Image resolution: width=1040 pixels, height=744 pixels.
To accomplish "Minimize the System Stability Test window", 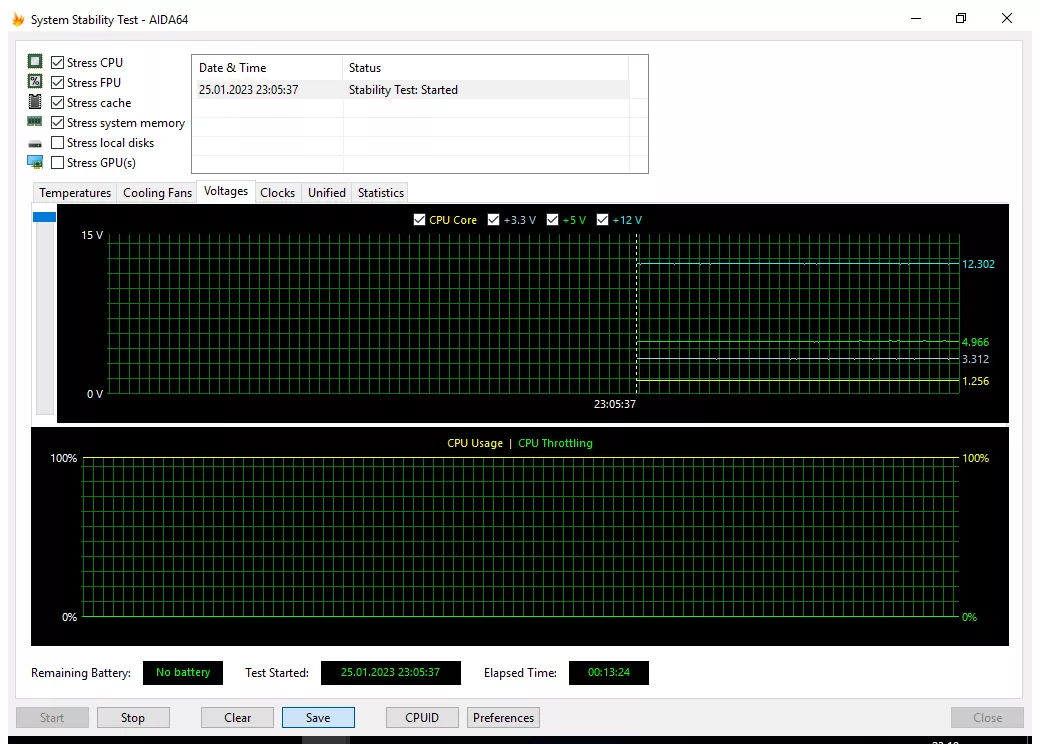I will pos(916,19).
